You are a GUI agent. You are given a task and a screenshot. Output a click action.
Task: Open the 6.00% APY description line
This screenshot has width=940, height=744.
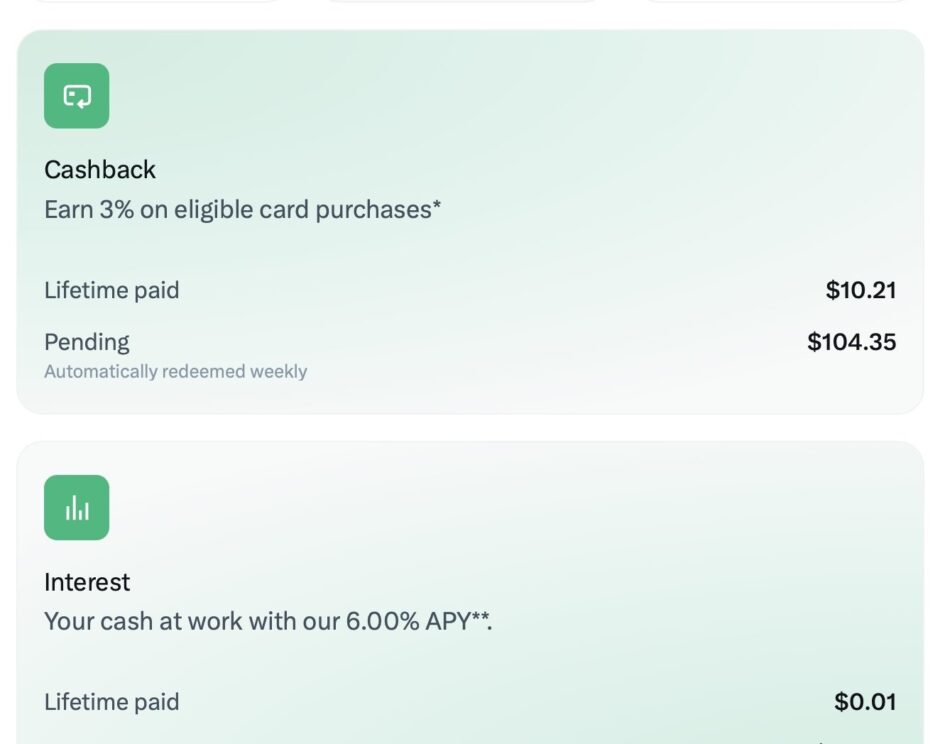[x=268, y=621]
